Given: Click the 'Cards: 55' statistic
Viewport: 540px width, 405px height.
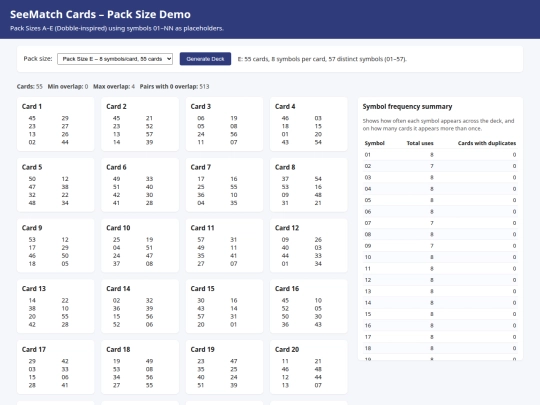Looking at the screenshot, I should 30,86.
